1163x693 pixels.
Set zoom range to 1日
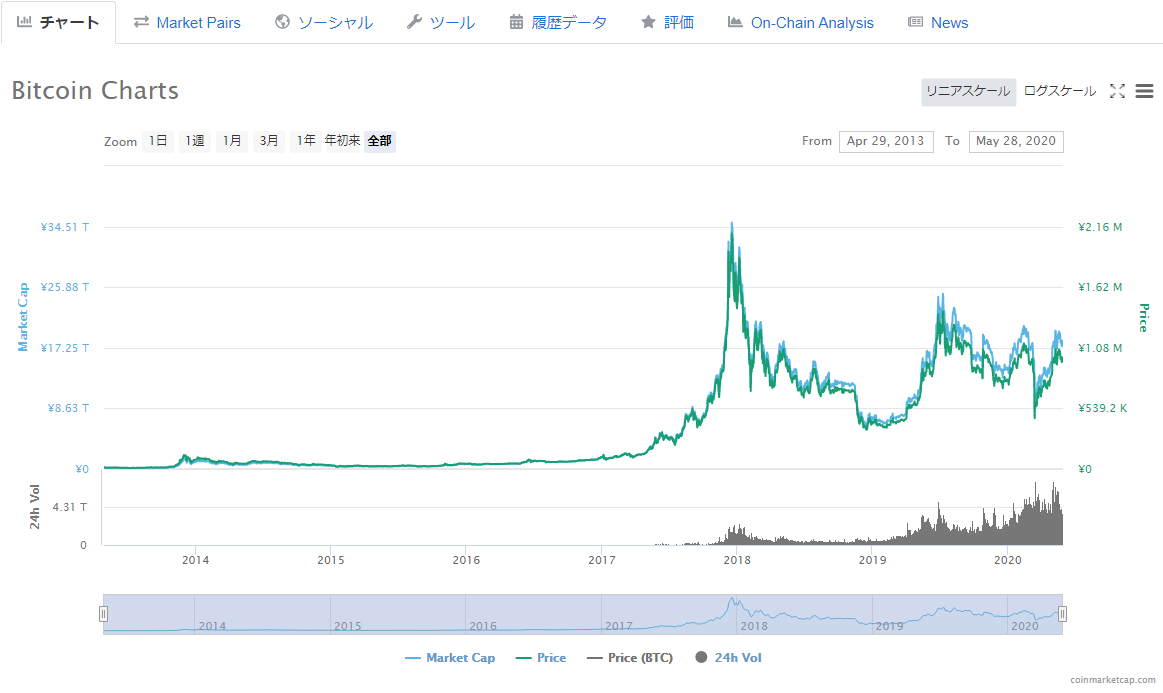[158, 141]
